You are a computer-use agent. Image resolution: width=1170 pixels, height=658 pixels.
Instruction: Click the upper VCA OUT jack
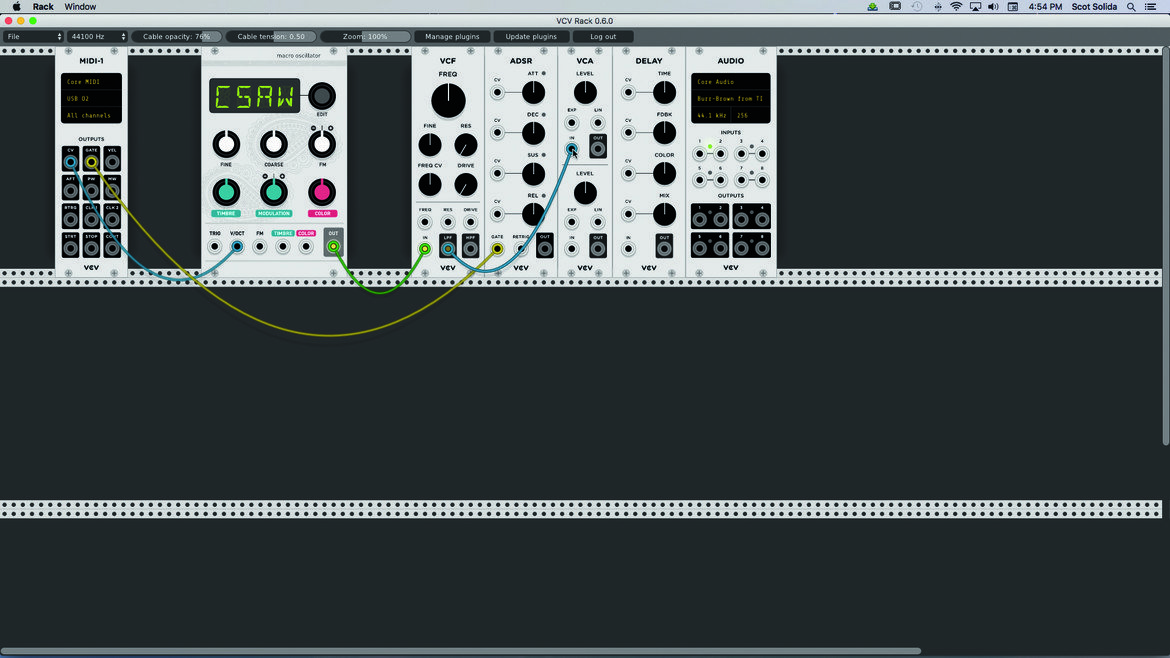[x=598, y=148]
